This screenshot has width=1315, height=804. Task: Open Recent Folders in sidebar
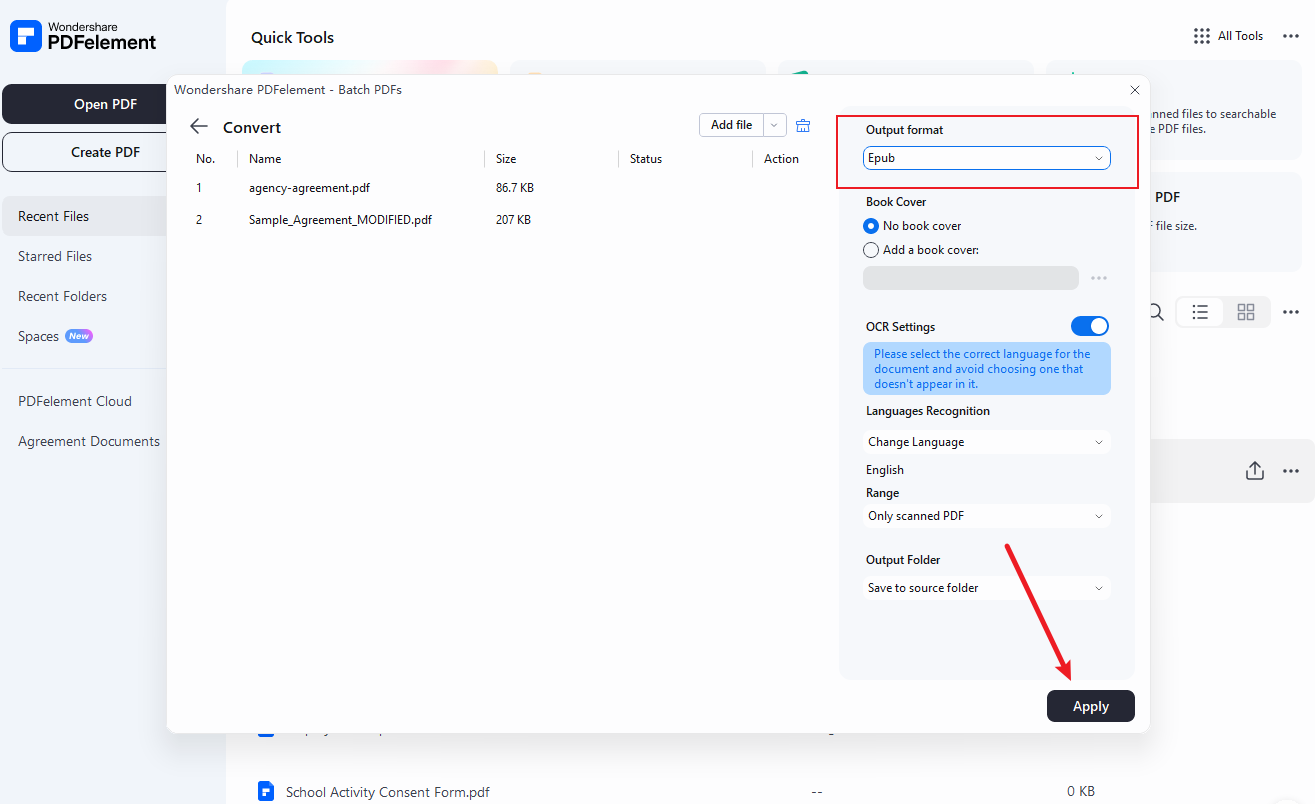(x=62, y=296)
